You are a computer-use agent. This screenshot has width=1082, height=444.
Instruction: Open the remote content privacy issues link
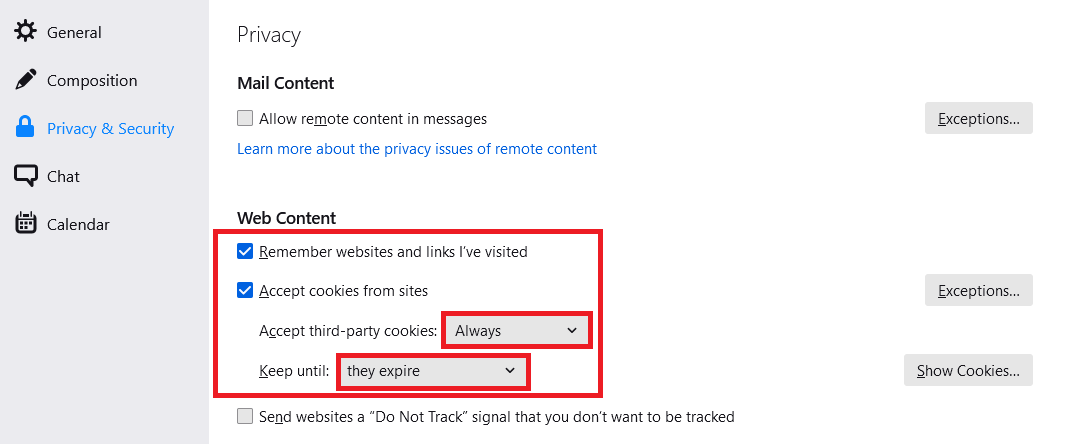[x=417, y=149]
